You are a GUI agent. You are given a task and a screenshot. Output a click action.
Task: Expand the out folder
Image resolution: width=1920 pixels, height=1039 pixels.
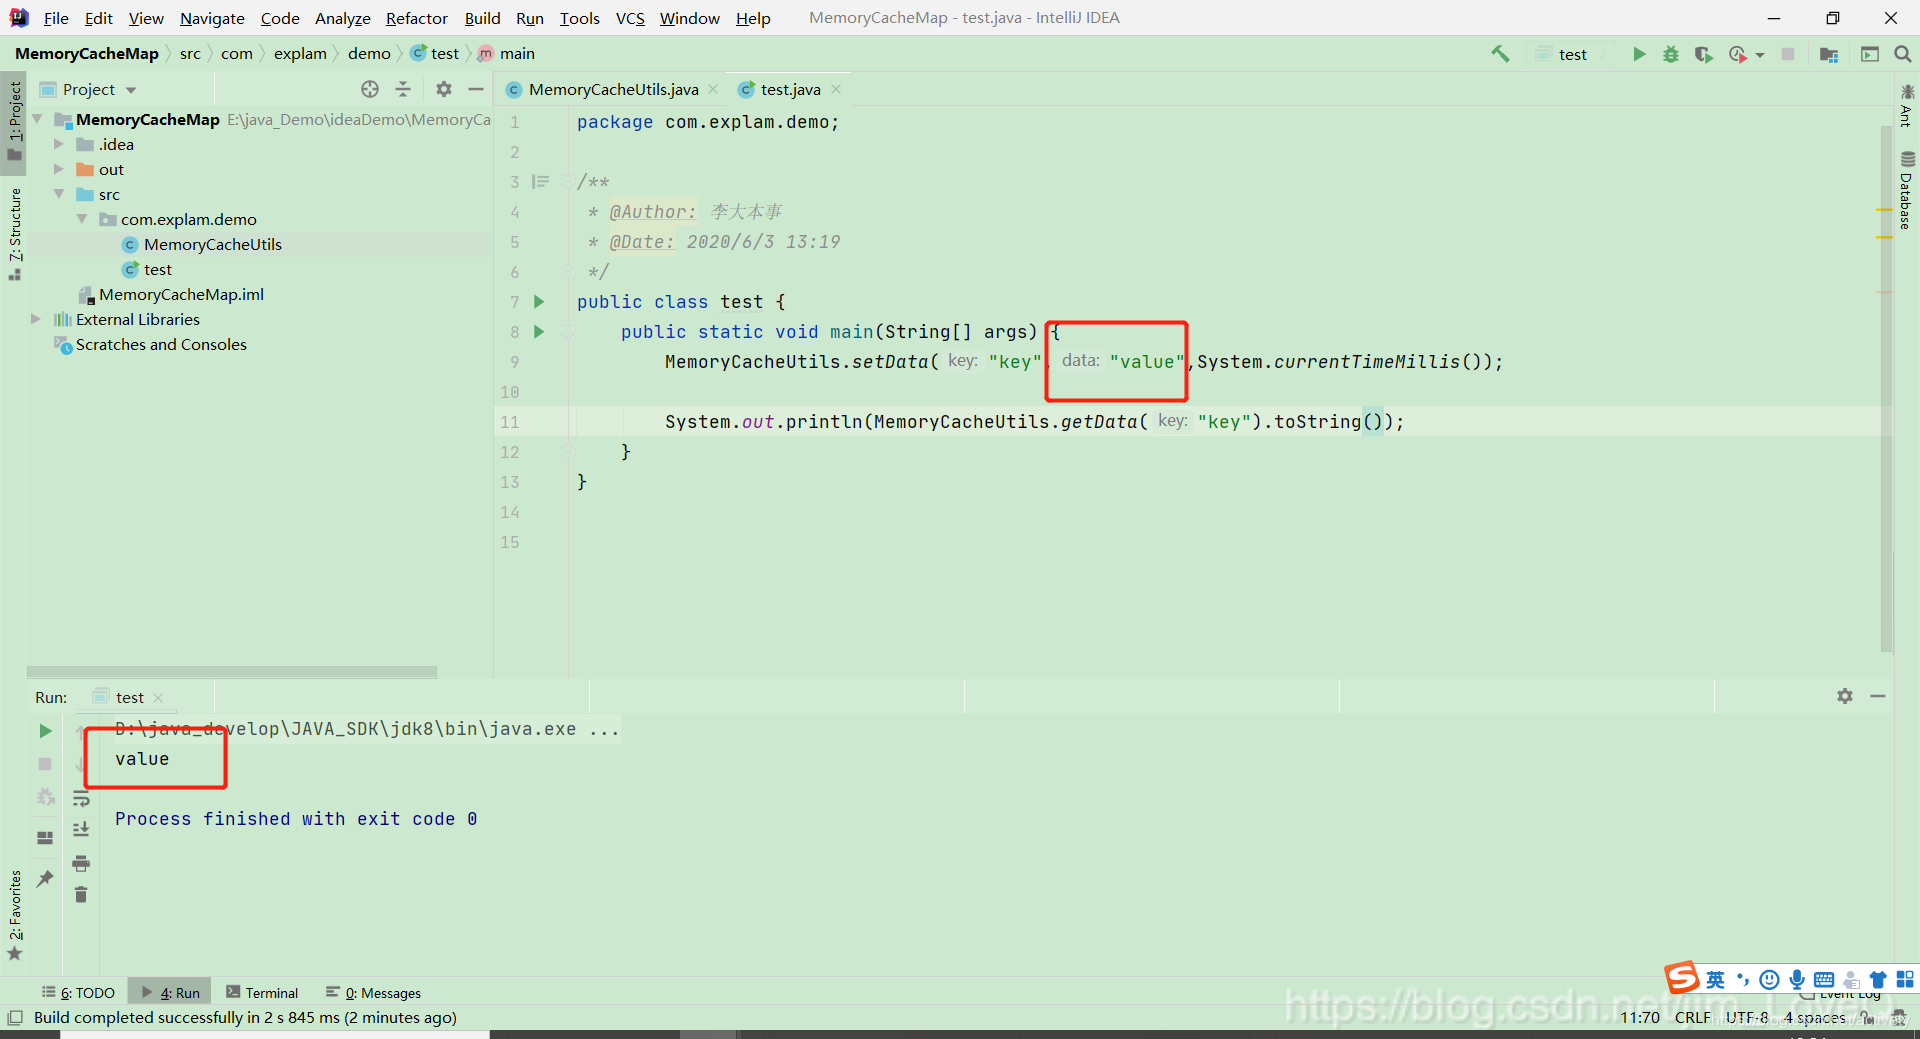(x=59, y=169)
